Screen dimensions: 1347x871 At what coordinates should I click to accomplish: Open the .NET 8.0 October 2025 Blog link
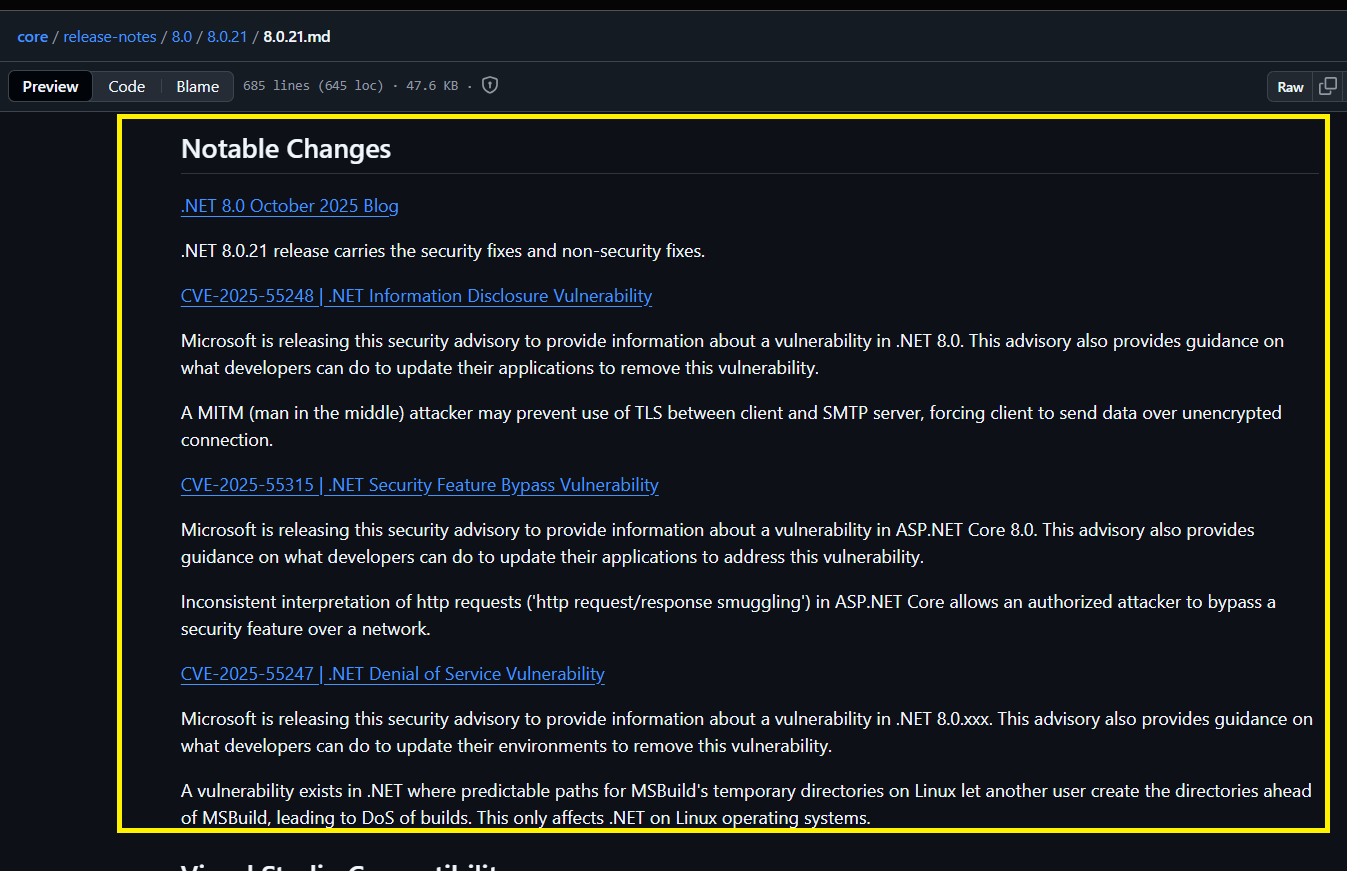289,206
